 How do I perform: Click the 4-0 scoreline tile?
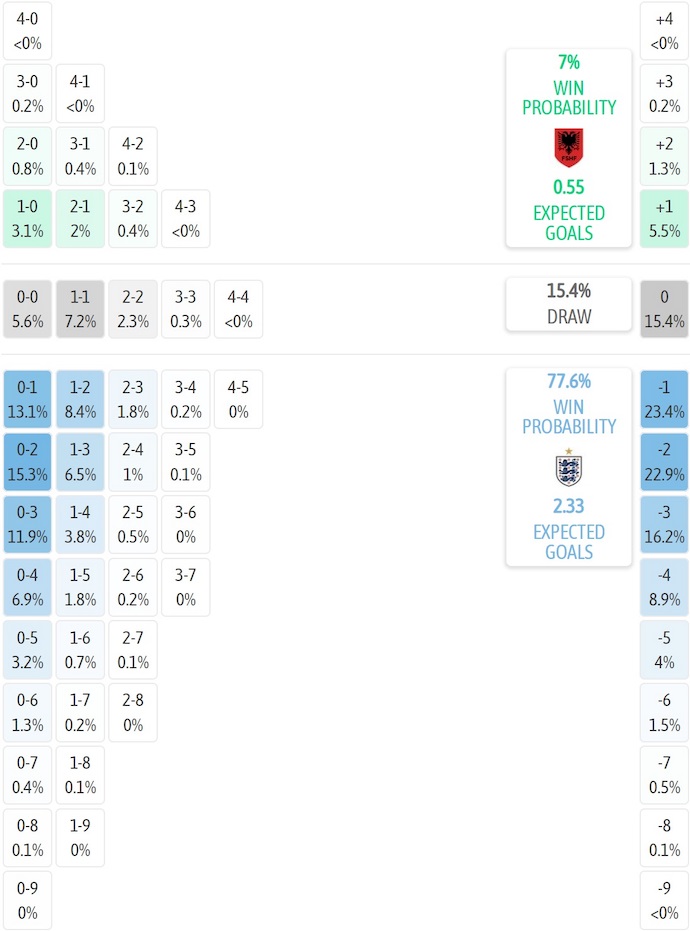click(x=28, y=31)
